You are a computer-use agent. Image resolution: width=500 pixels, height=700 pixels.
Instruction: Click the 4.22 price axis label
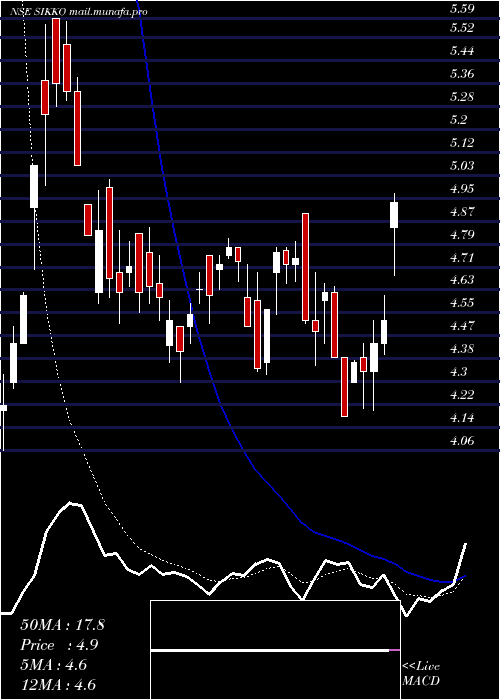pyautogui.click(x=462, y=395)
